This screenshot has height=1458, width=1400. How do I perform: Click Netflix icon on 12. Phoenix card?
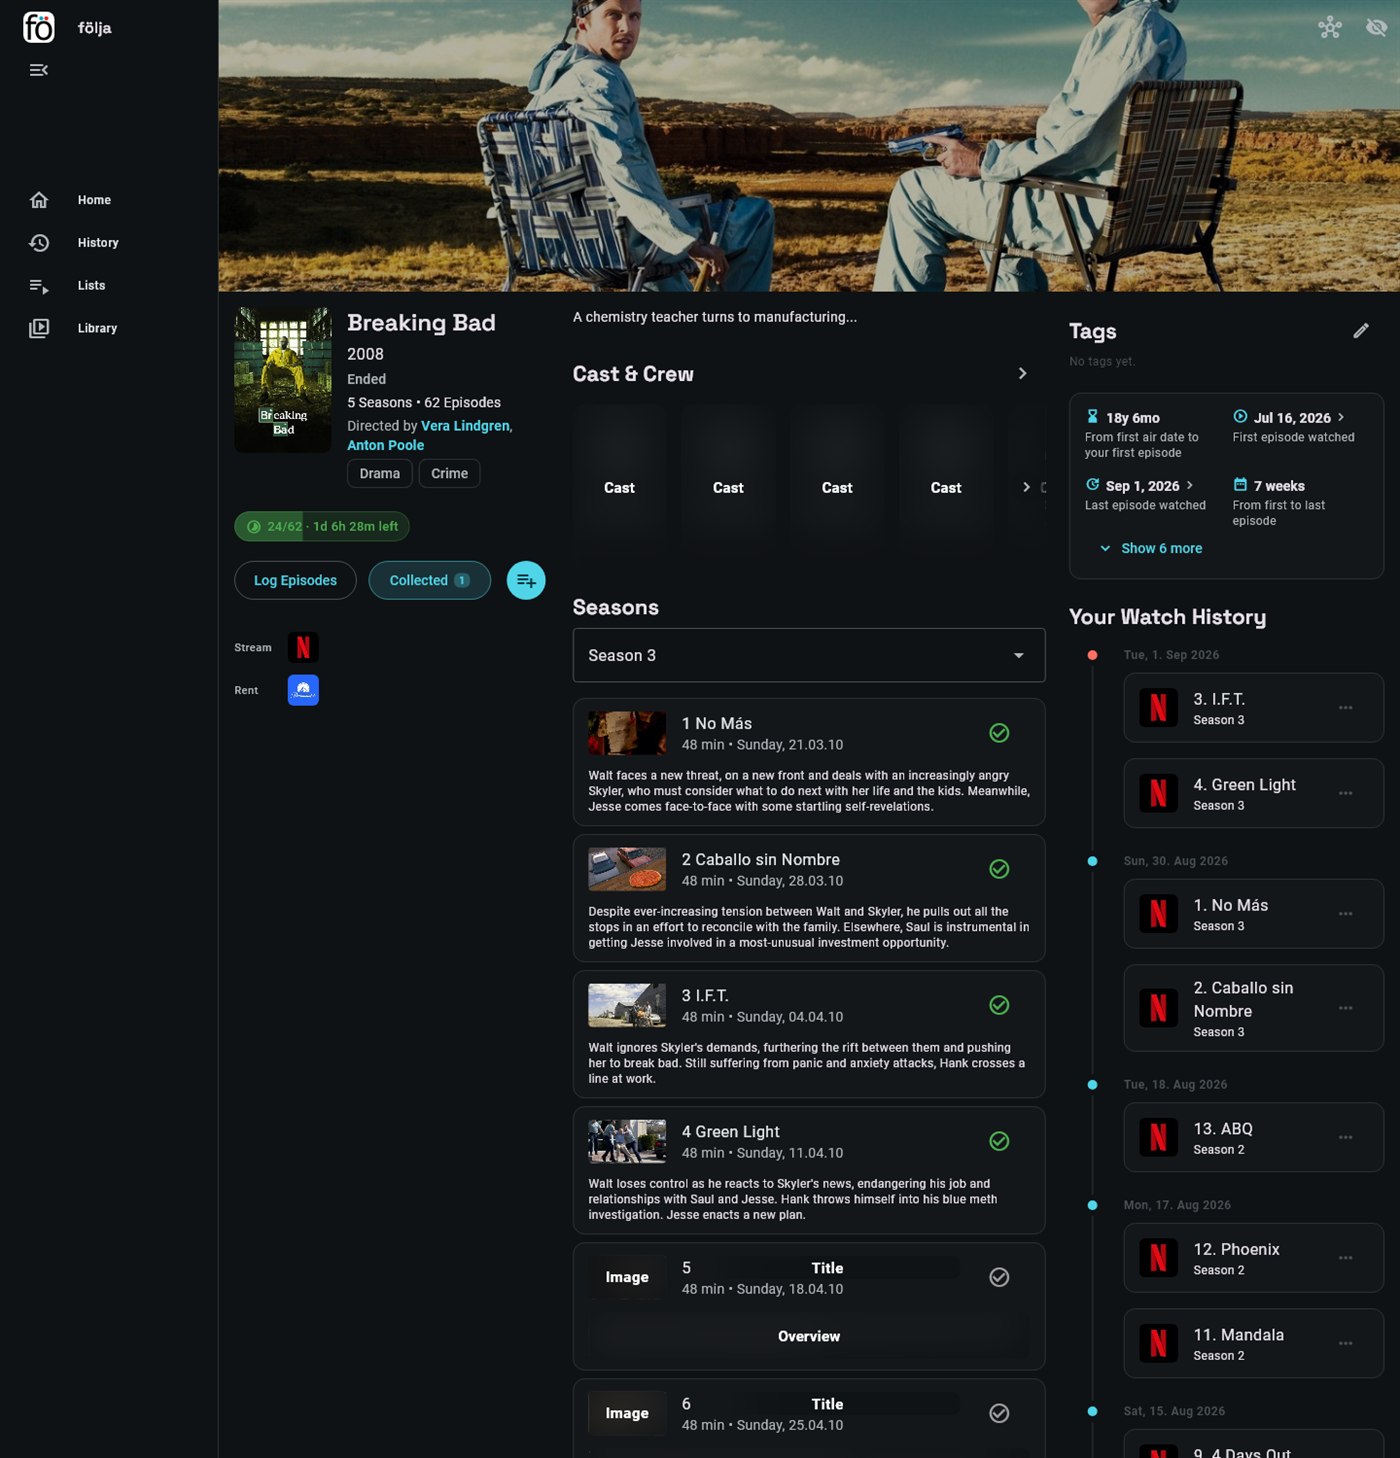pyautogui.click(x=1158, y=1258)
